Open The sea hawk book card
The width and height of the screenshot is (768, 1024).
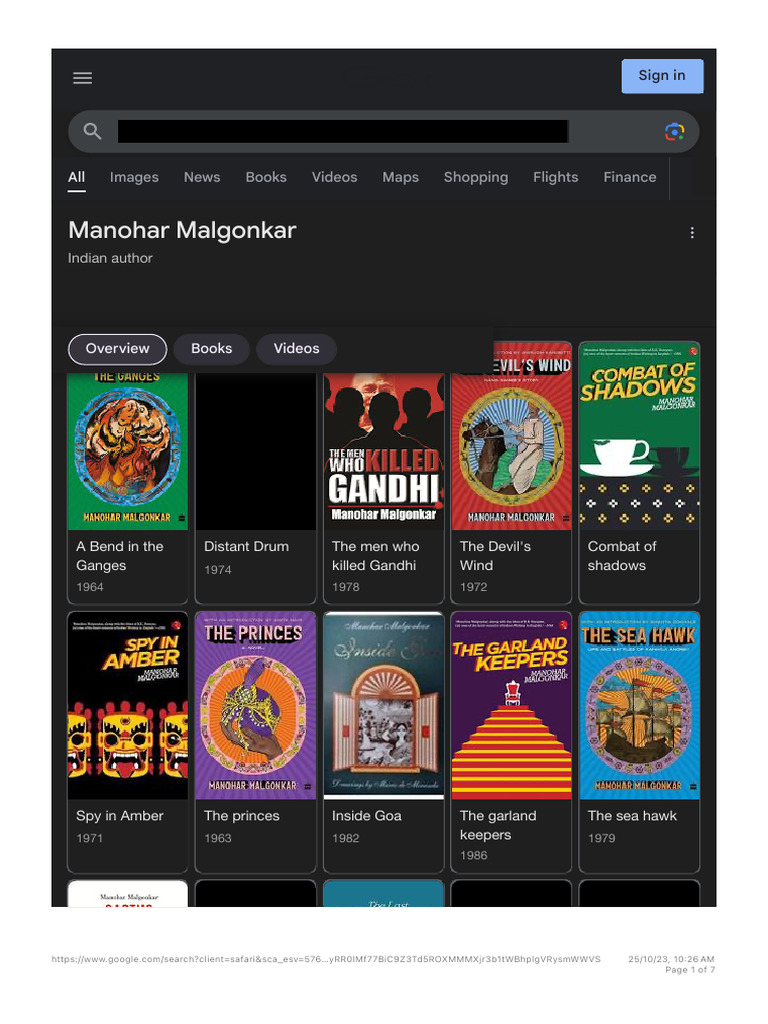point(639,742)
